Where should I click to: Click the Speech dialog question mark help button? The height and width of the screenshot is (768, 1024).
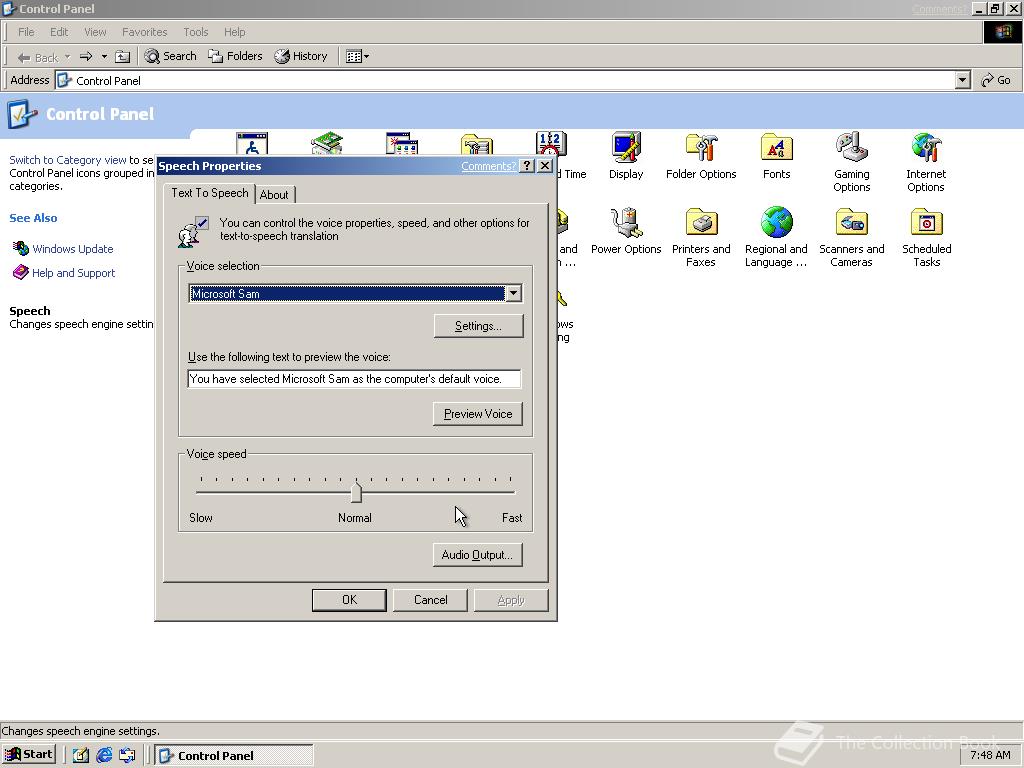[527, 166]
